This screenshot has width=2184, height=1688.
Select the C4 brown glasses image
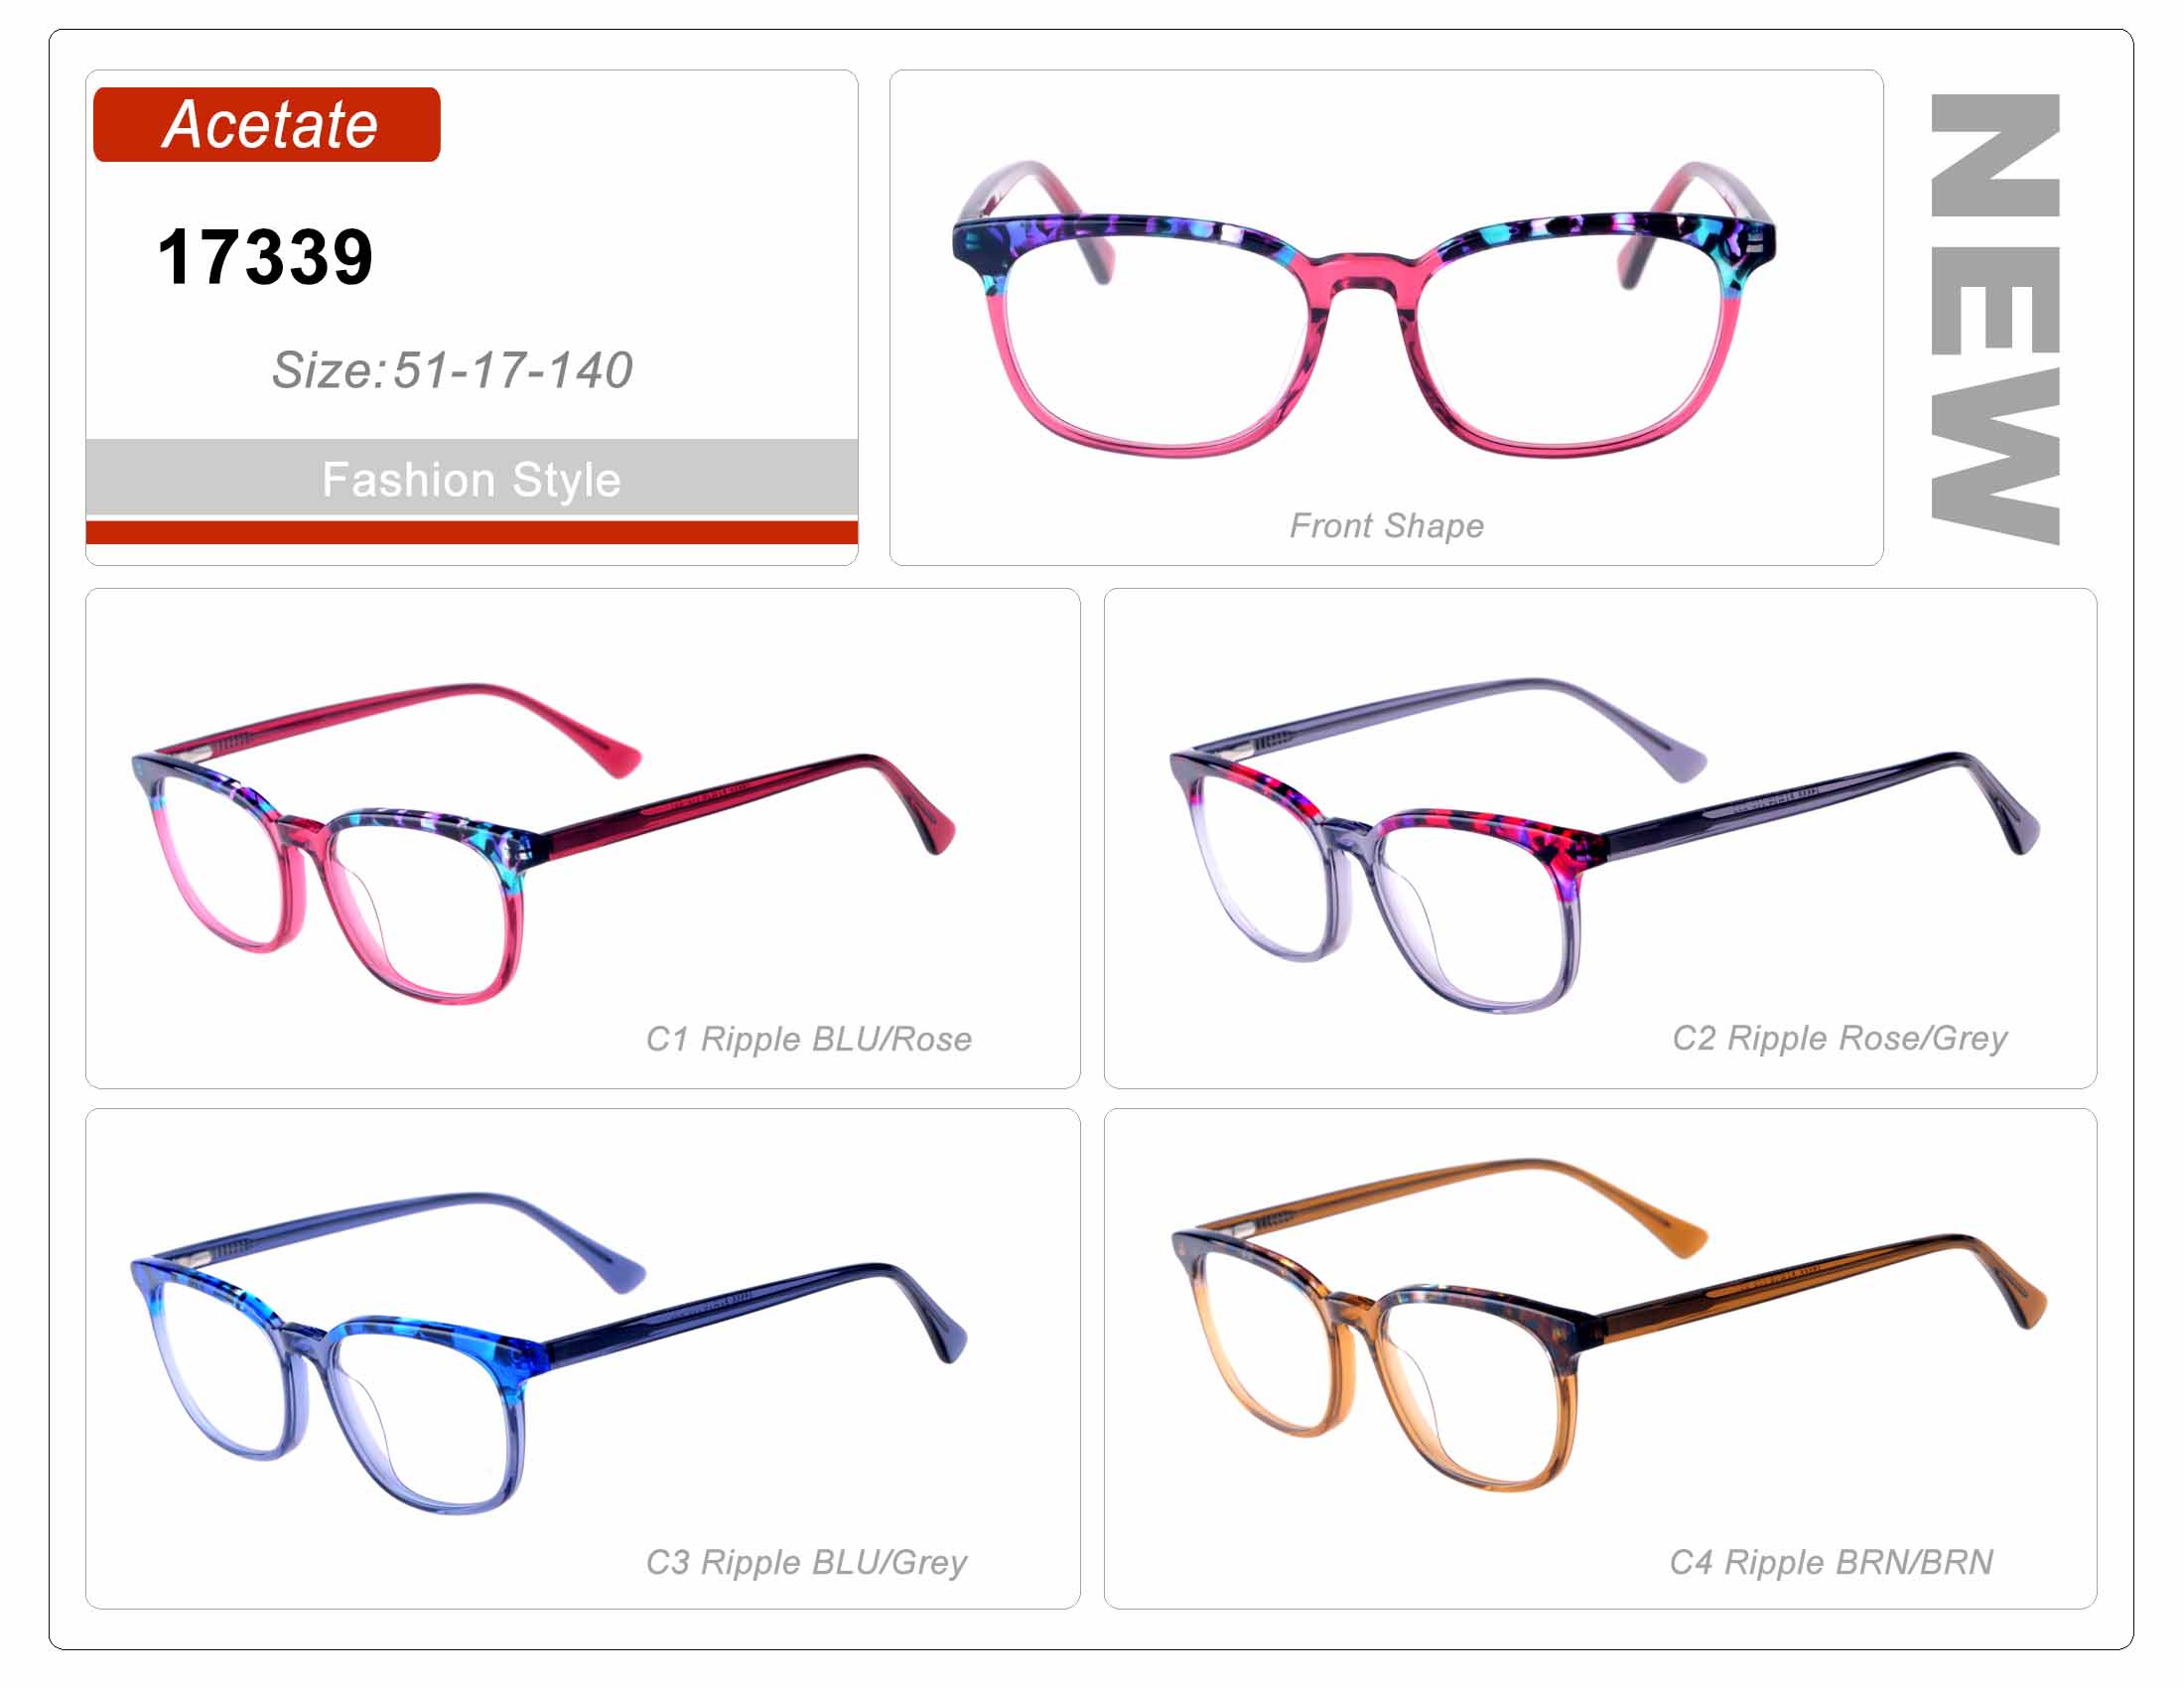click(1608, 1324)
